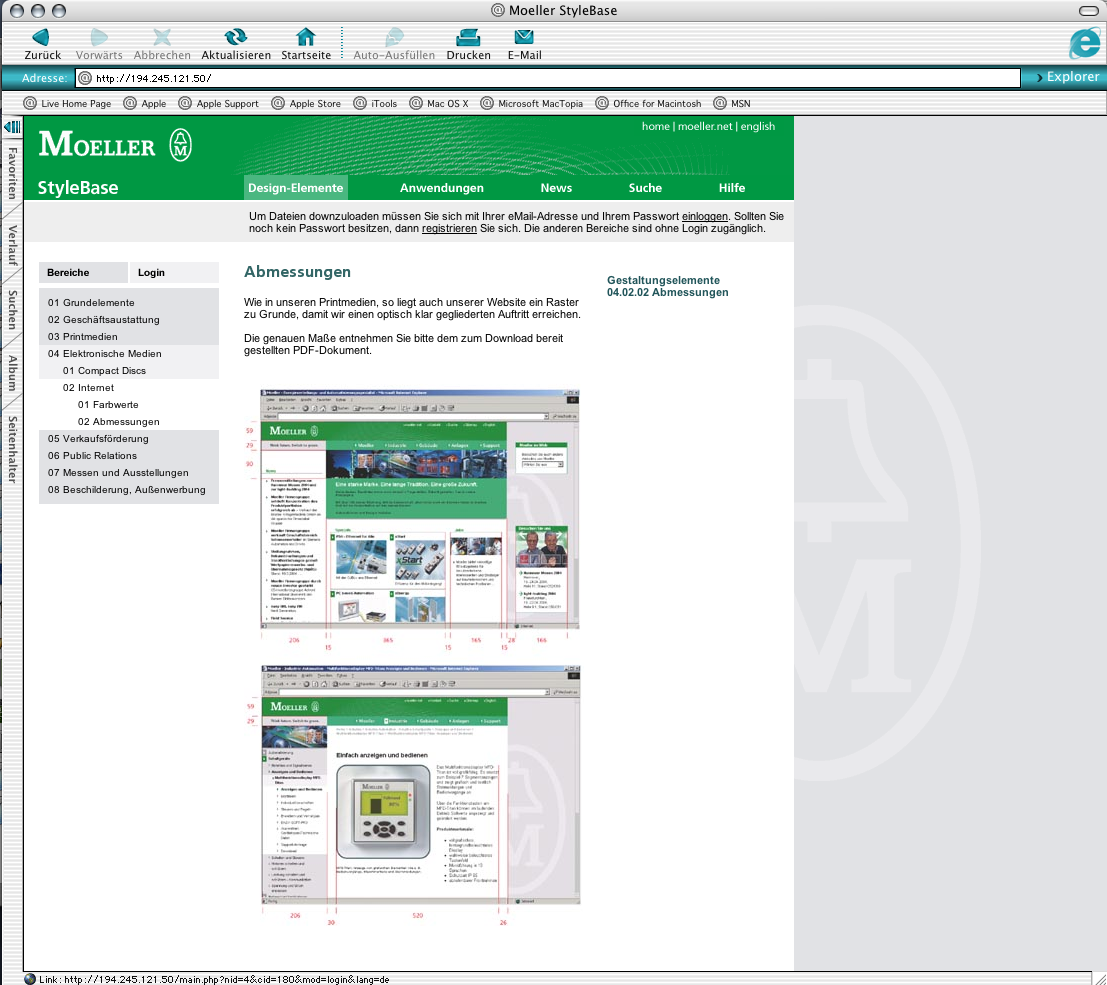
Task: Click the registrieren link
Action: 449,229
